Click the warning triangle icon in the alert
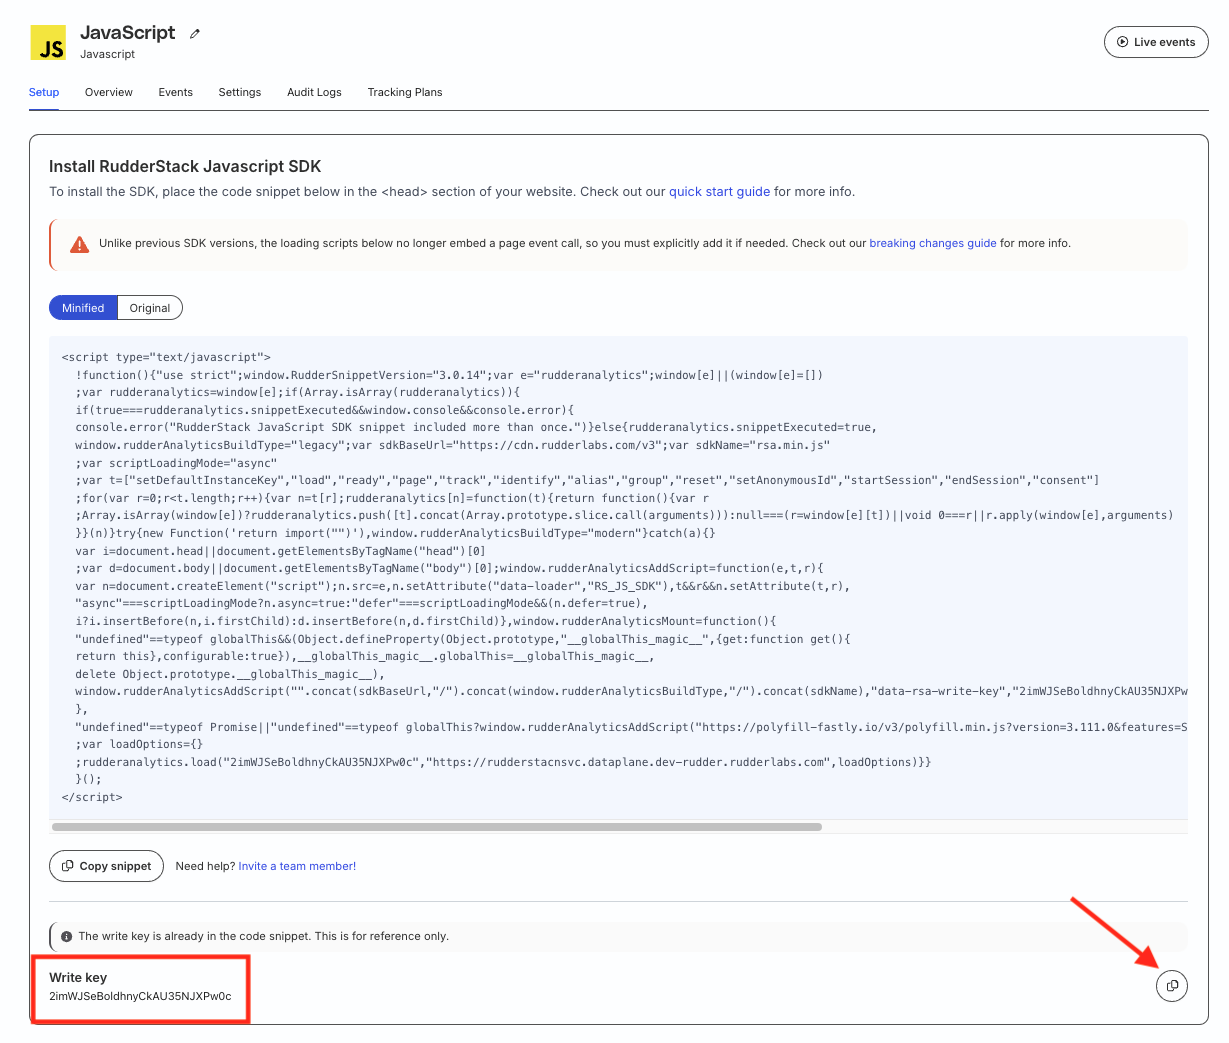Screen dimensions: 1229x1043 pyautogui.click(x=79, y=244)
